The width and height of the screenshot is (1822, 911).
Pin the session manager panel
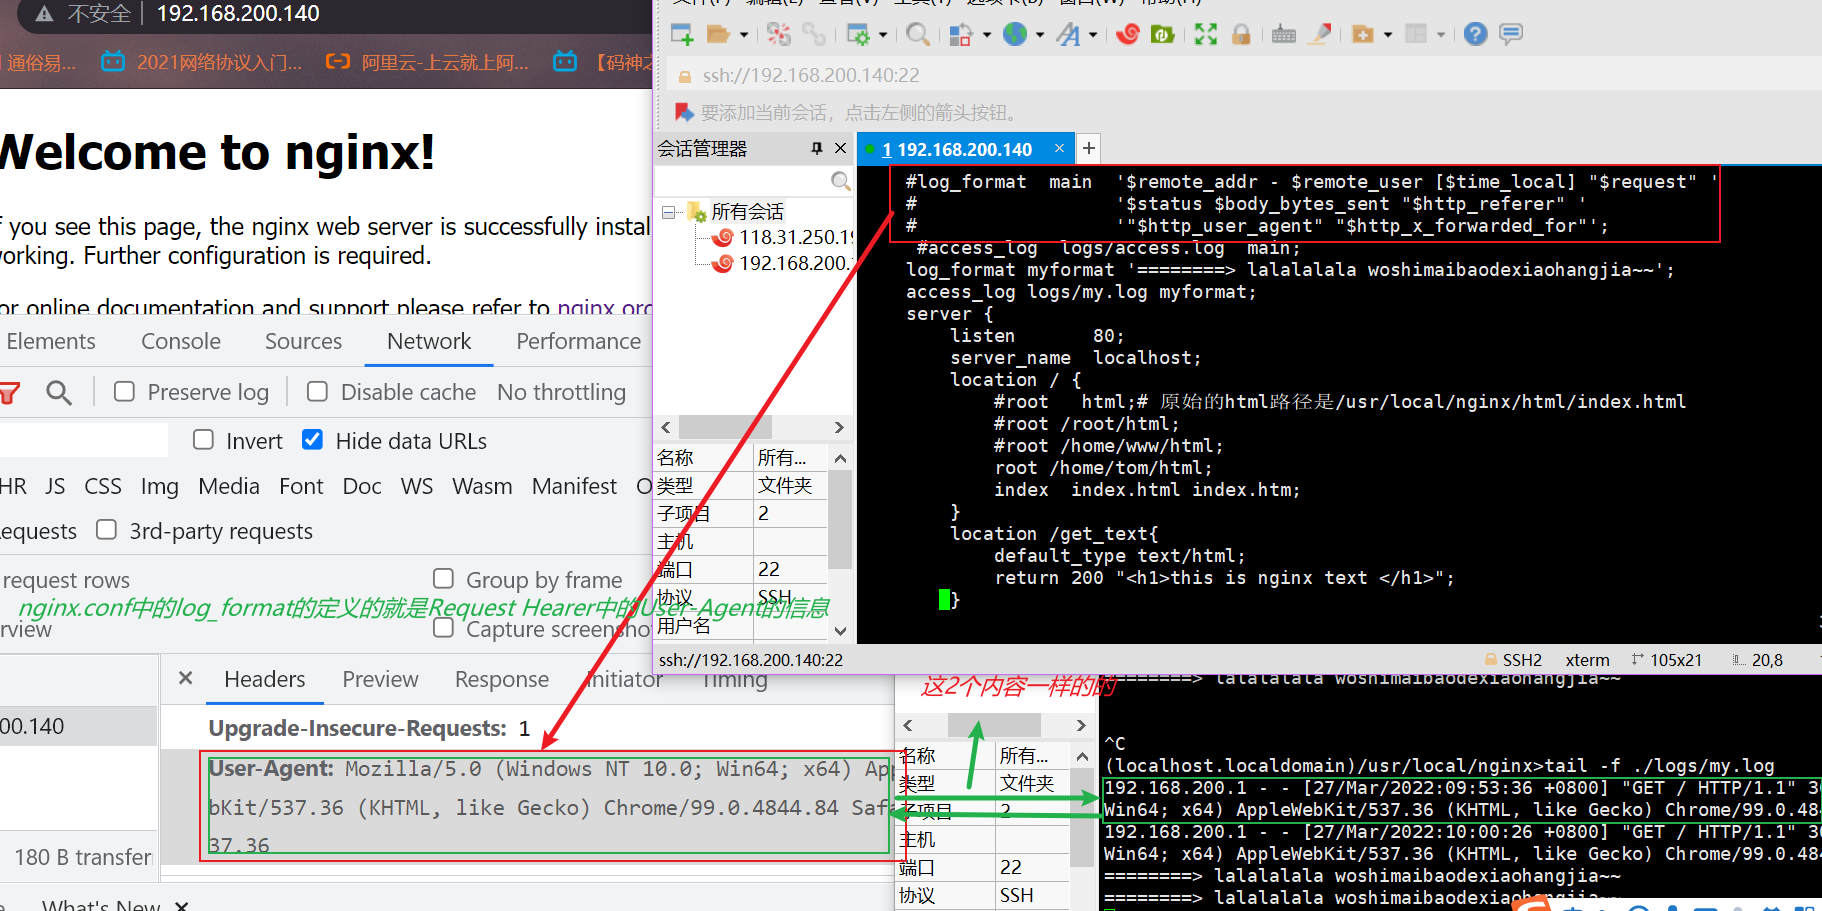[x=817, y=148]
